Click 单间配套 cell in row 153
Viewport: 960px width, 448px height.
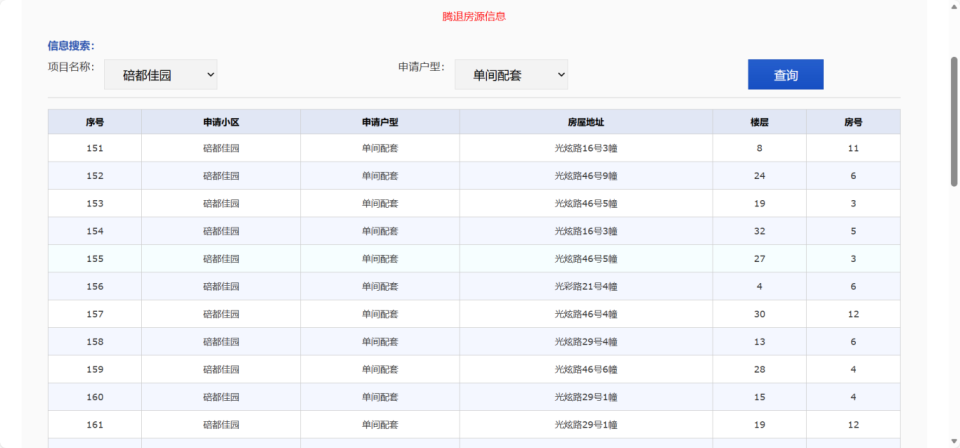point(380,203)
